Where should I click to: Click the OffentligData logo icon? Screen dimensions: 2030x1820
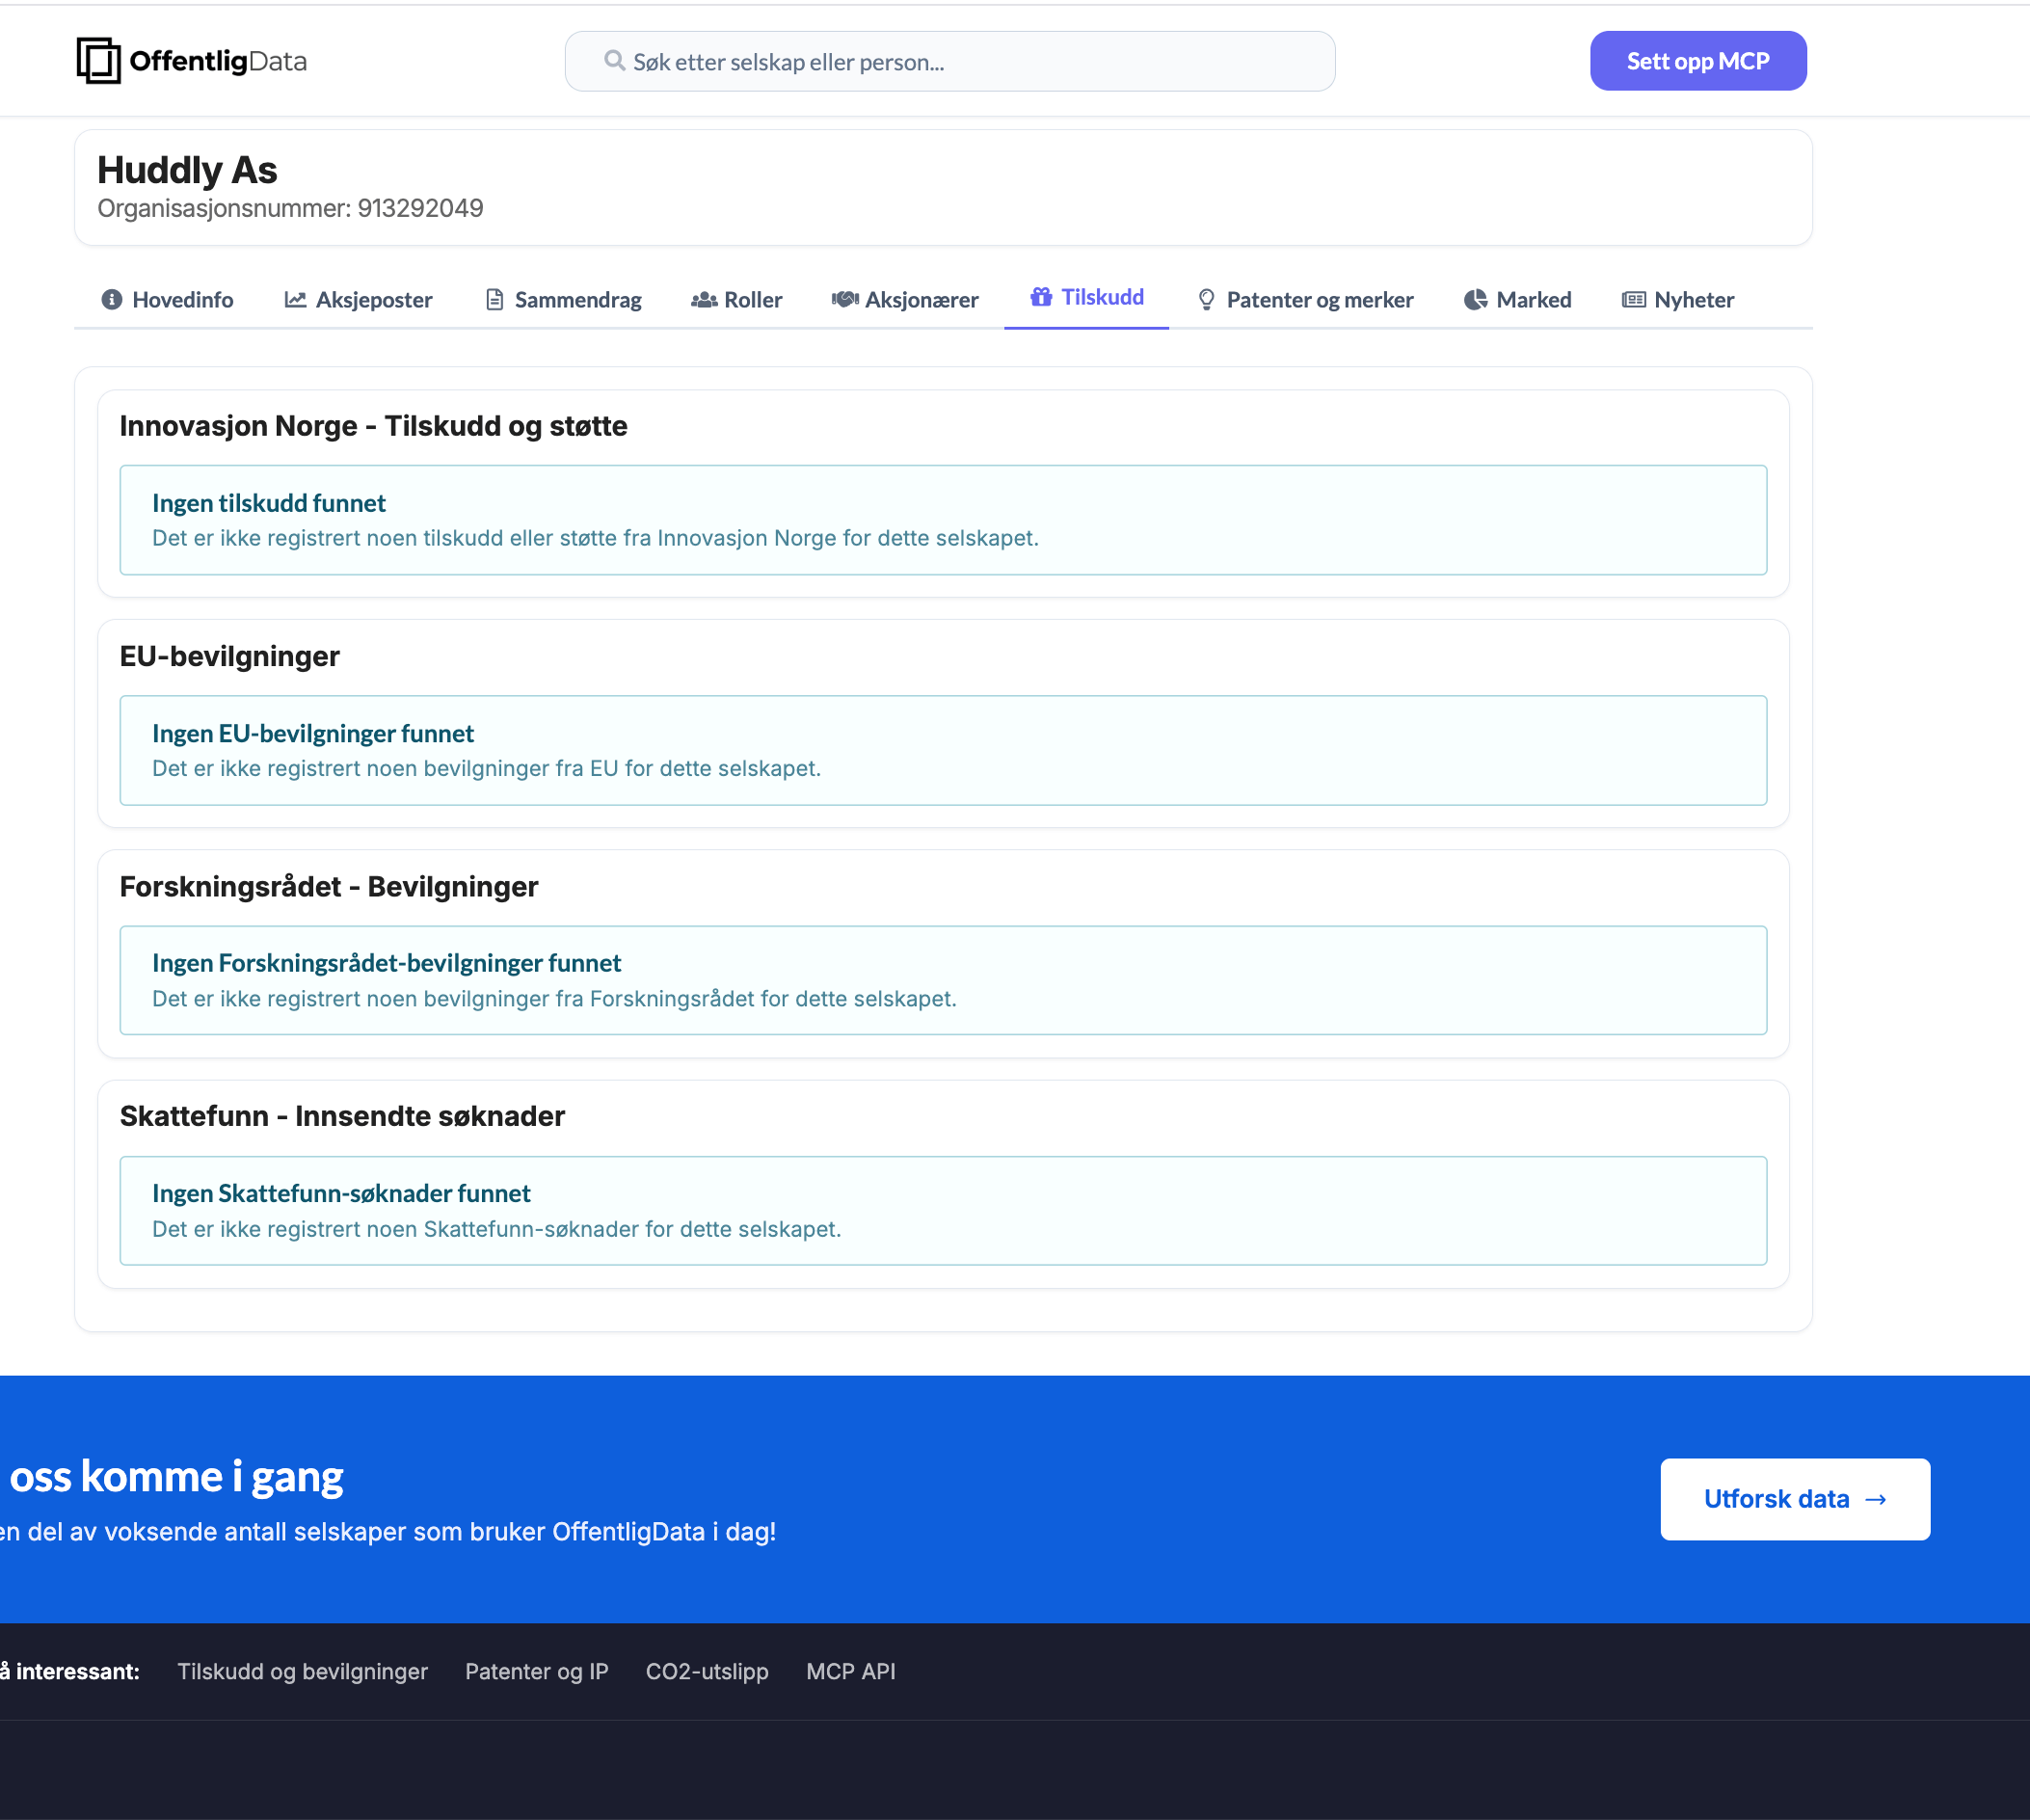click(98, 61)
